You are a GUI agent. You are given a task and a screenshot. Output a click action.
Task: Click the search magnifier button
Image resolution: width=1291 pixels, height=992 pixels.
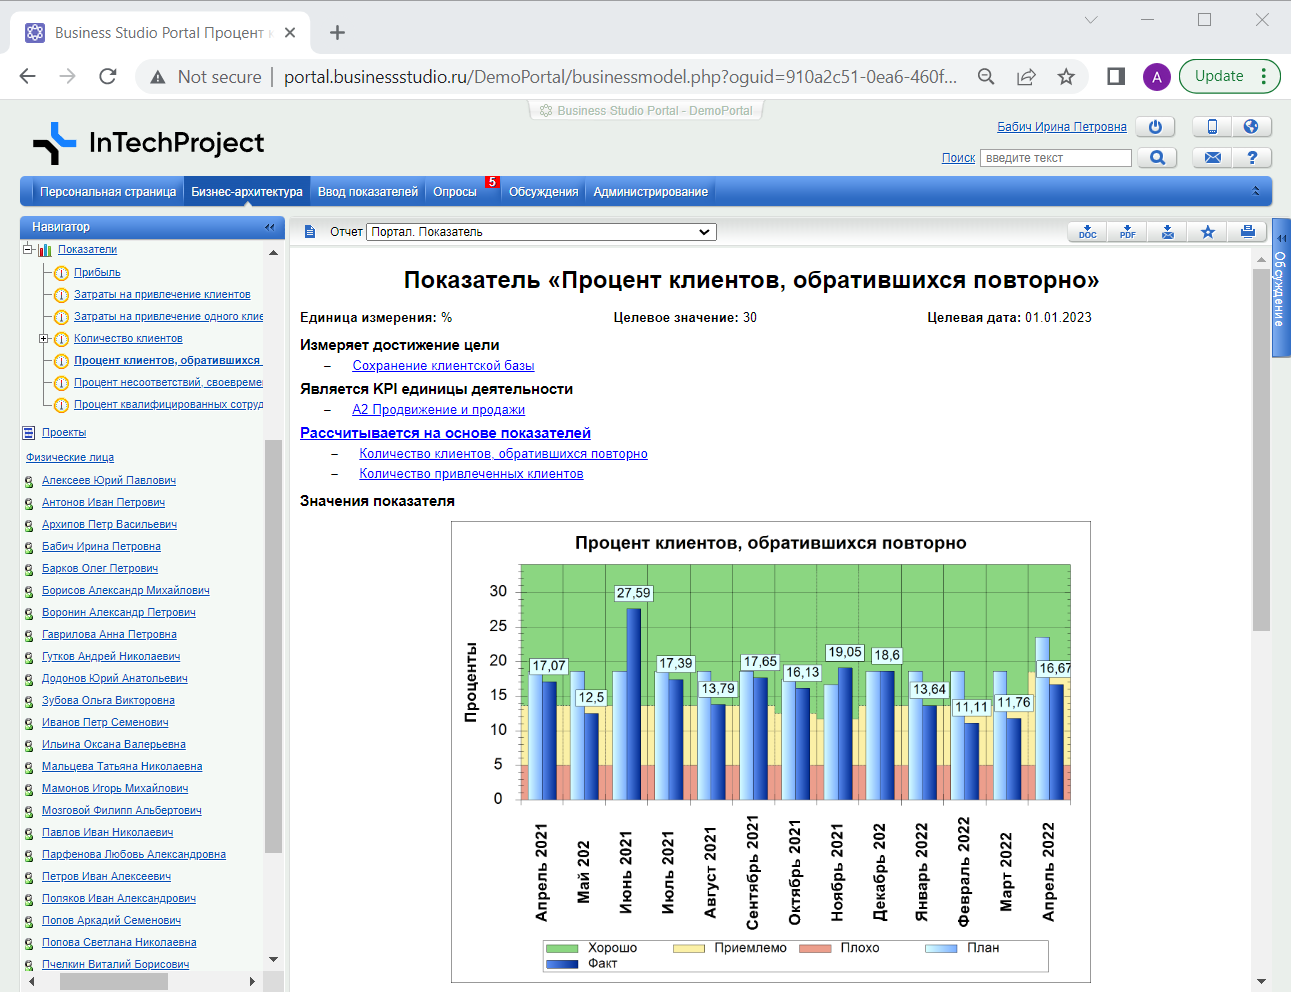[1157, 158]
